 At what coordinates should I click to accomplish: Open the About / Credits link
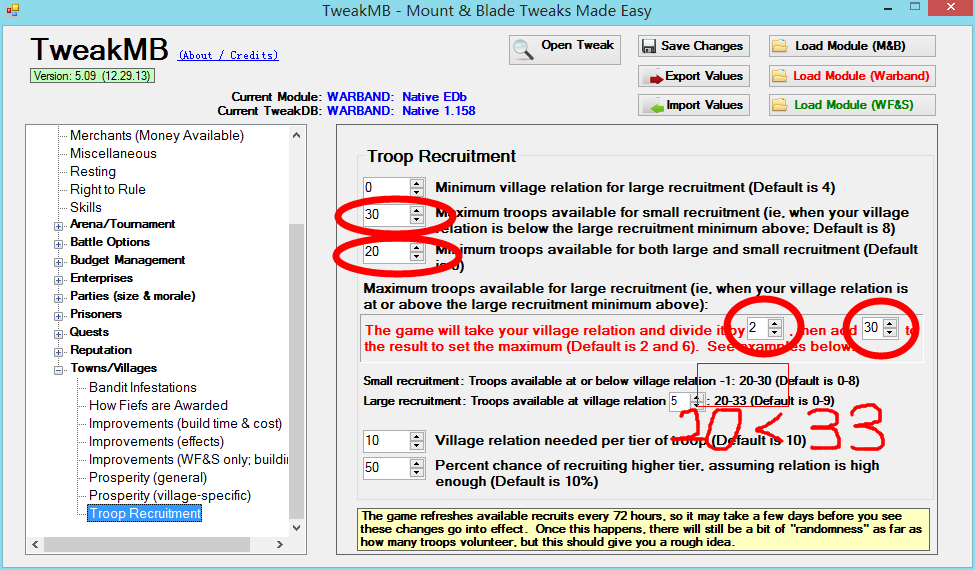[228, 55]
